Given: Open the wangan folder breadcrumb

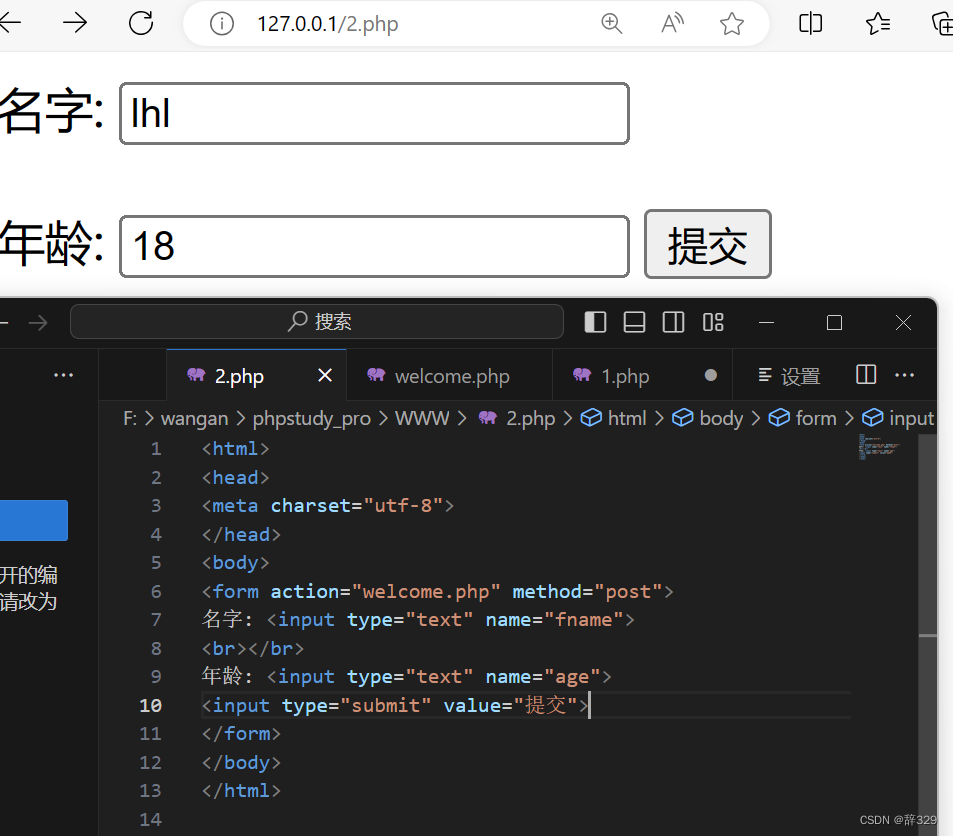Looking at the screenshot, I should click(195, 418).
